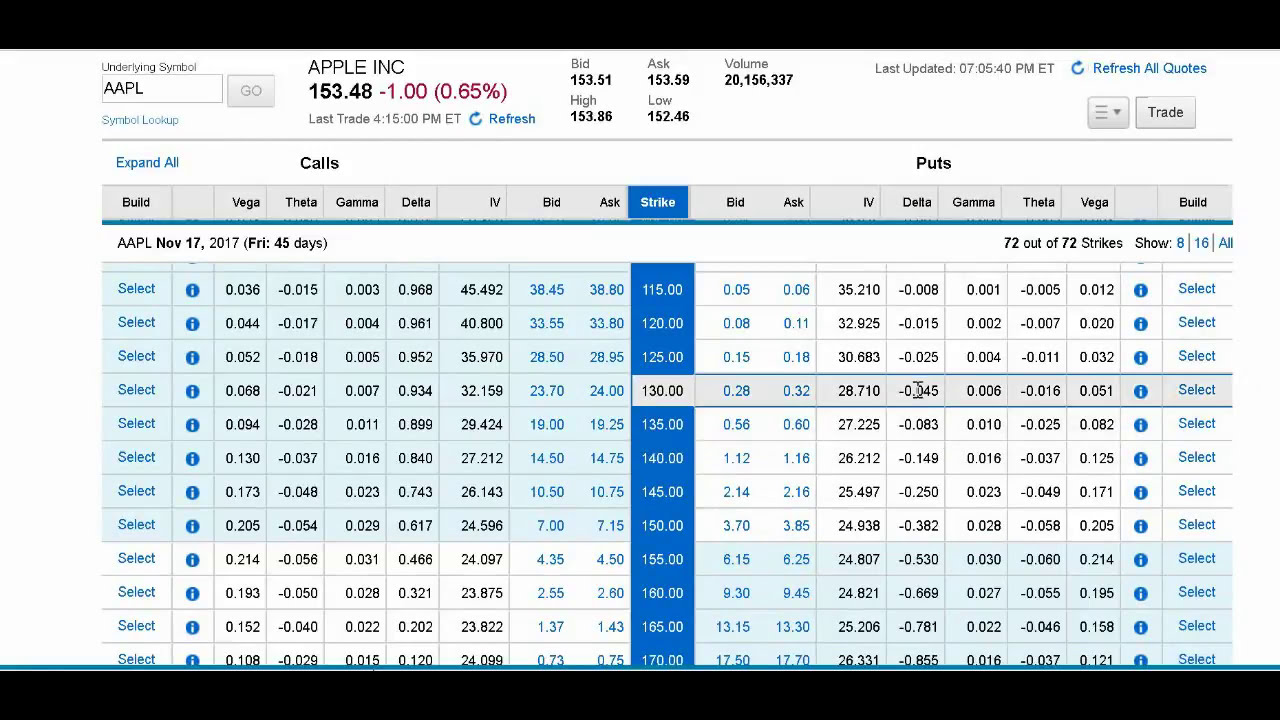This screenshot has height=720, width=1280.
Task: Click call IV value 45.492
Action: (482, 290)
